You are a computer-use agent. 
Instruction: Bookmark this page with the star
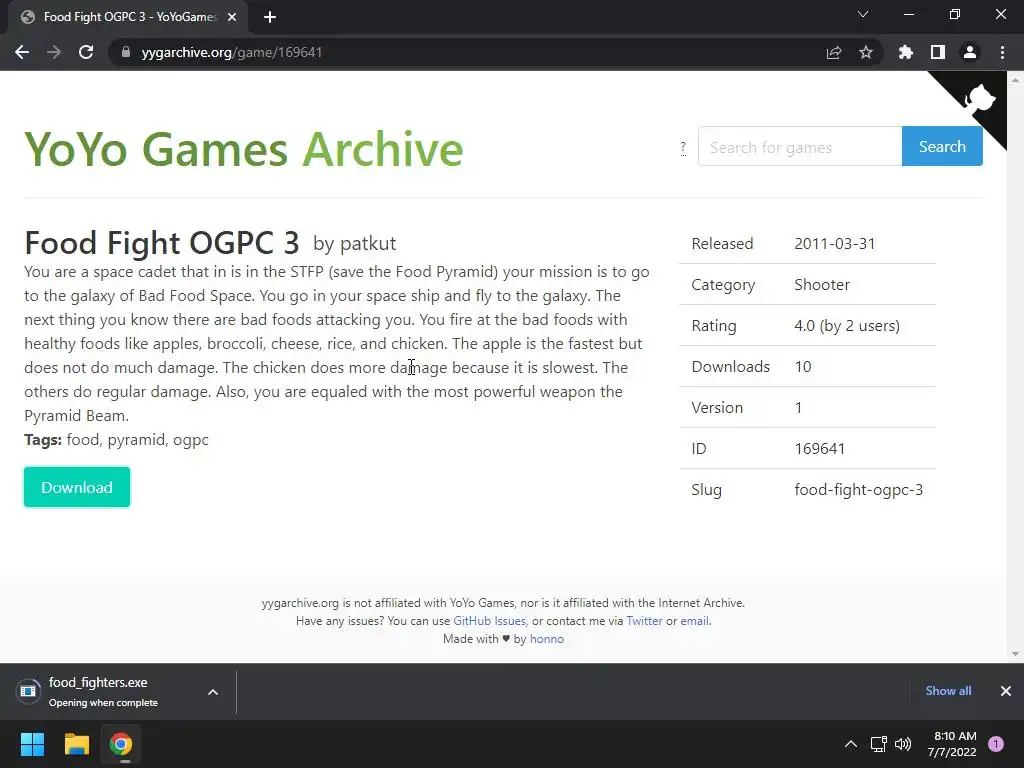[866, 52]
